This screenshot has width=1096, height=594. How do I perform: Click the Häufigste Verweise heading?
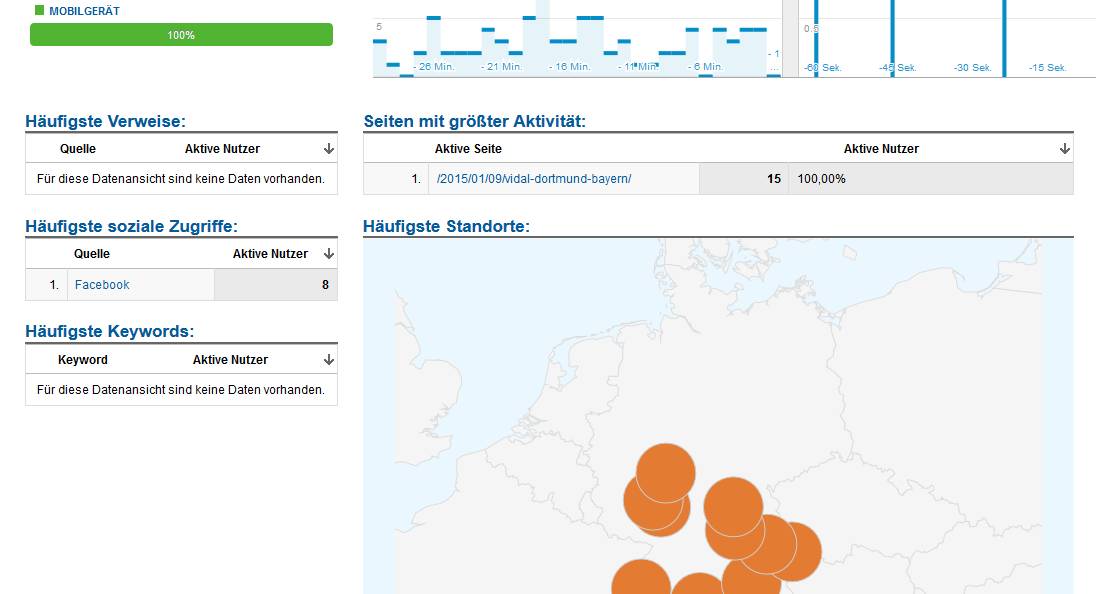(106, 121)
